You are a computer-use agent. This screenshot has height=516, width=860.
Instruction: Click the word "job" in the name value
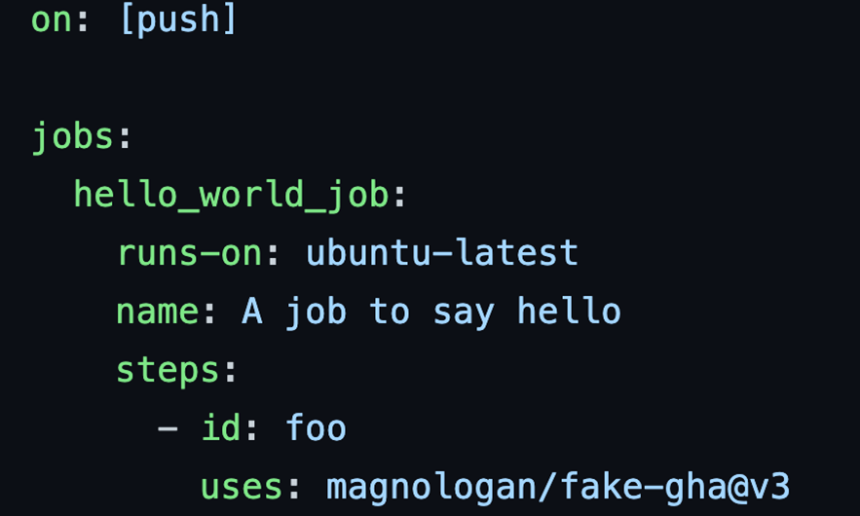pos(315,312)
